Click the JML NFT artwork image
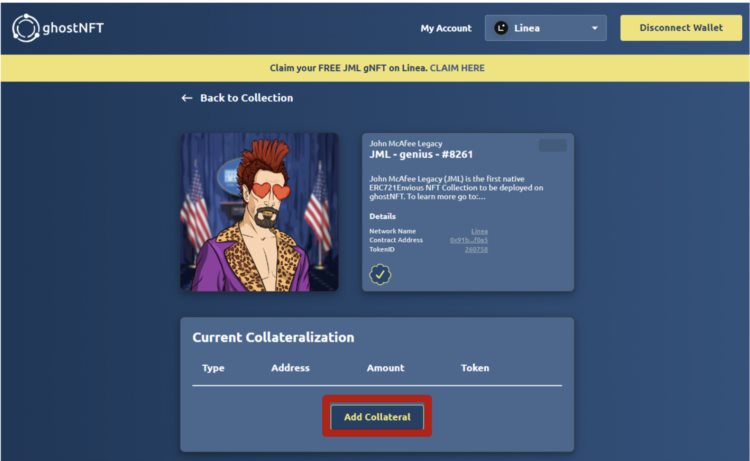 pos(259,212)
